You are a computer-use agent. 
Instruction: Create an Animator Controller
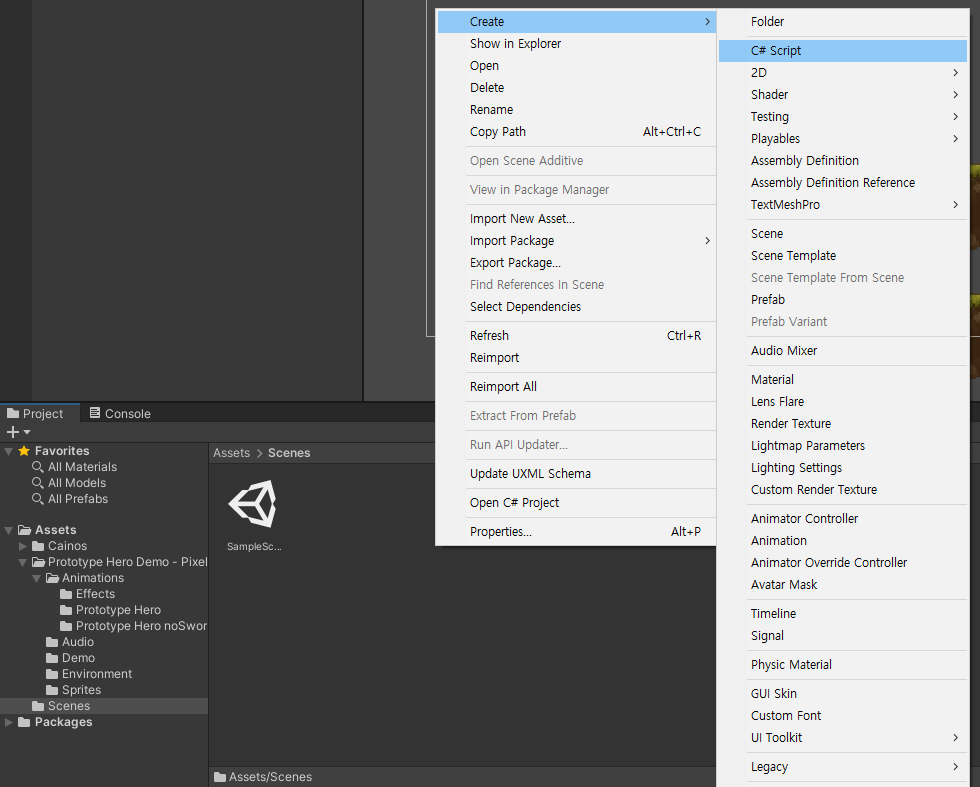coord(842,519)
